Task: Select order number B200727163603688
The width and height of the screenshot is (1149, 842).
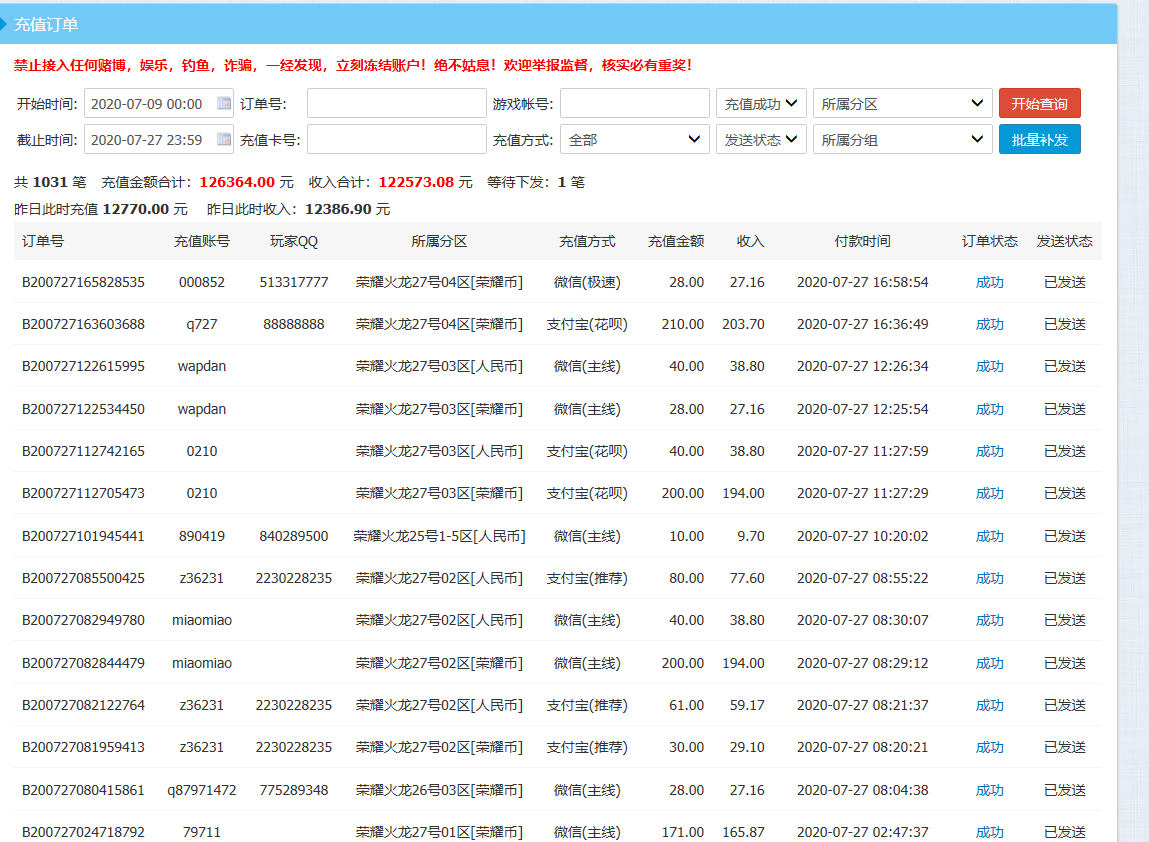Action: (x=84, y=324)
